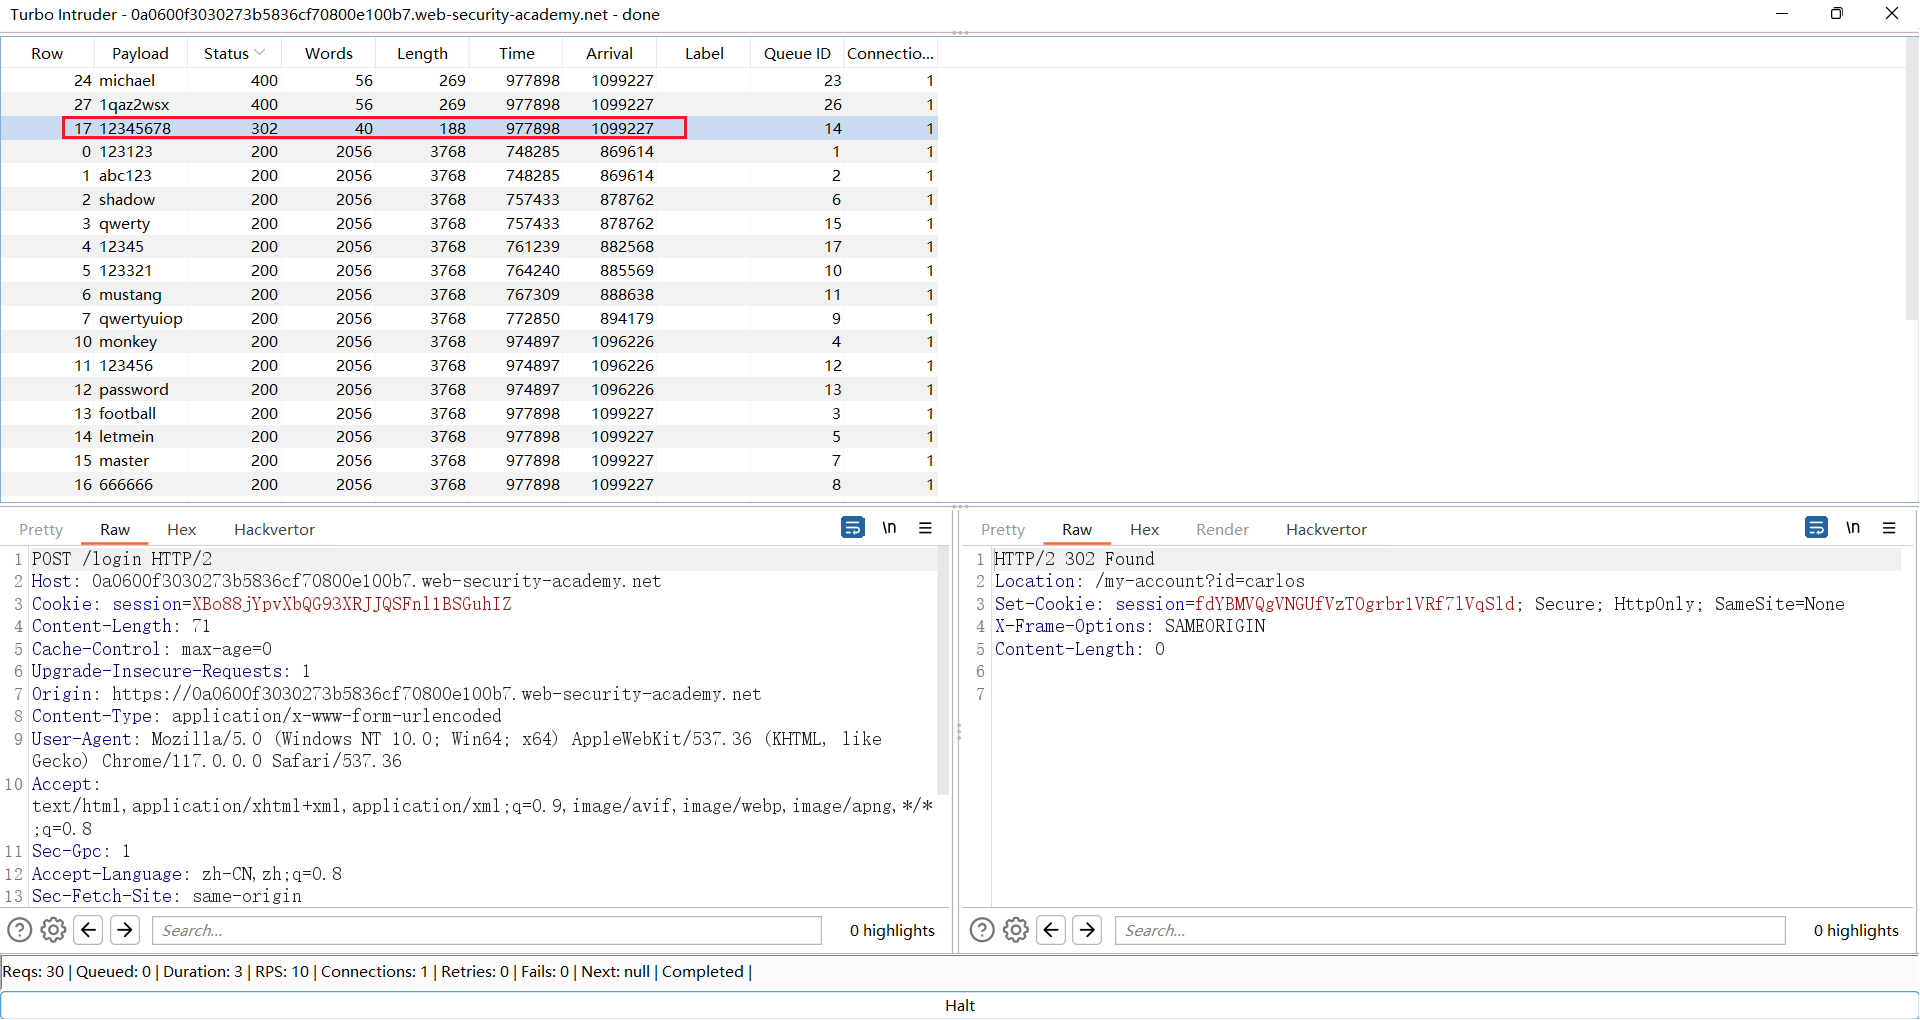Toggle word wrap icon in request panel
Image resolution: width=1920 pixels, height=1020 pixels.
click(852, 528)
